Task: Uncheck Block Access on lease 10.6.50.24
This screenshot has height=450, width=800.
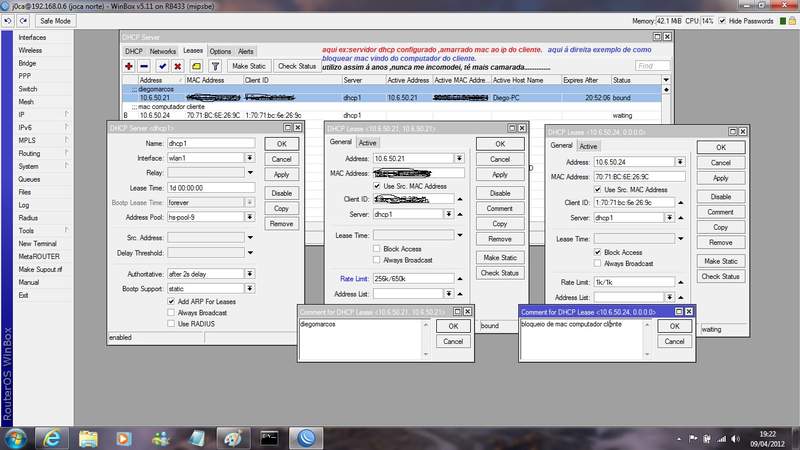Action: pyautogui.click(x=598, y=252)
